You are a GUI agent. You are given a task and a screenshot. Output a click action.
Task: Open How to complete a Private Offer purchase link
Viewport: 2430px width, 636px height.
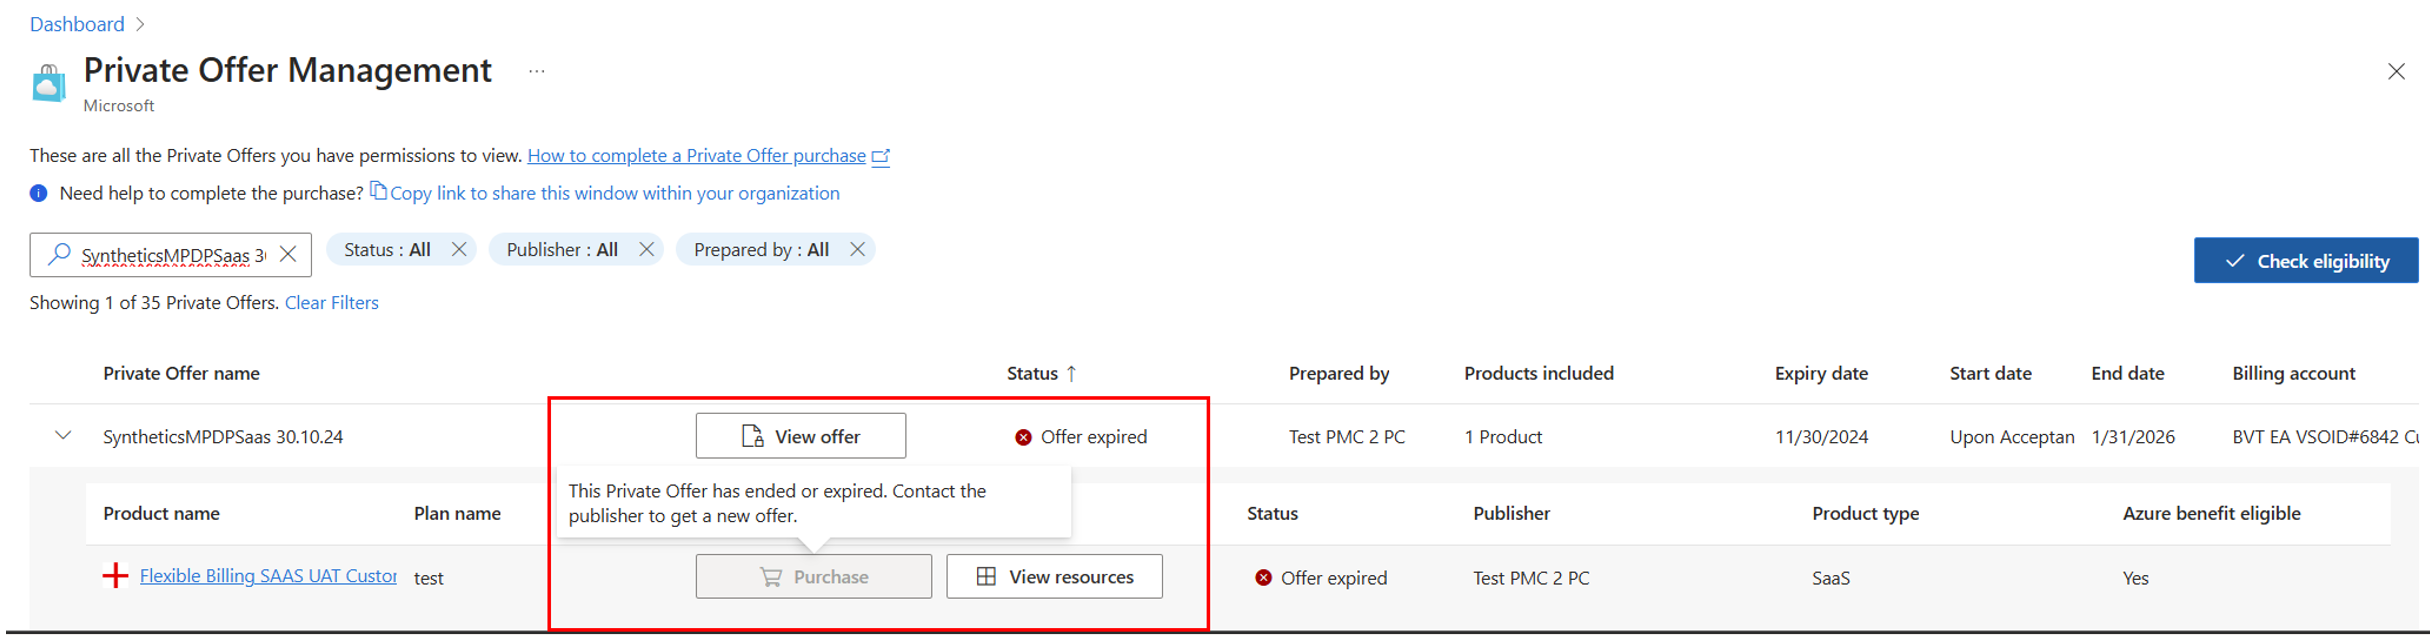pyautogui.click(x=696, y=155)
